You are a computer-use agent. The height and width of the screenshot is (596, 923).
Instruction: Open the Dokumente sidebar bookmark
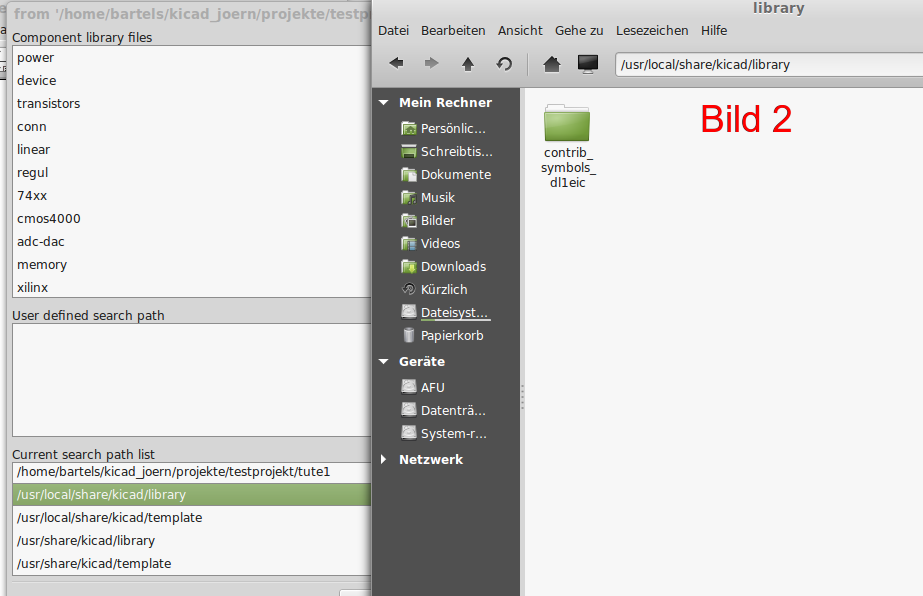coord(446,174)
